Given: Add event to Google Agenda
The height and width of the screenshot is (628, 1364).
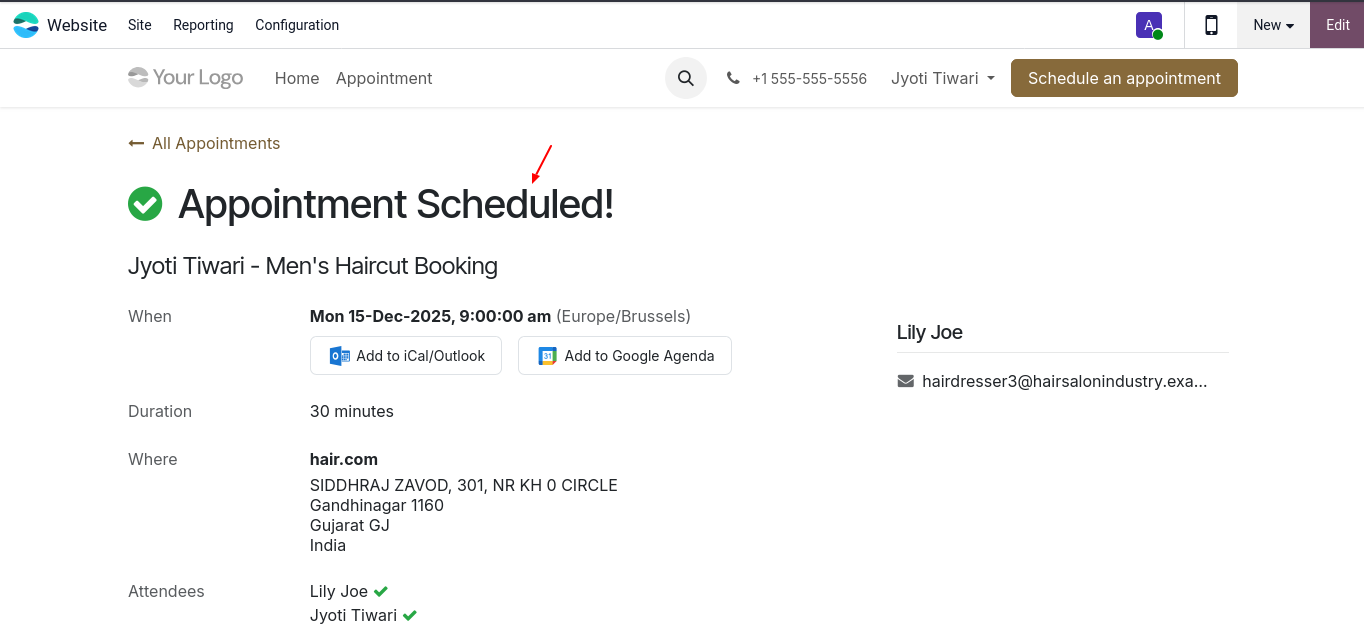Looking at the screenshot, I should [625, 356].
